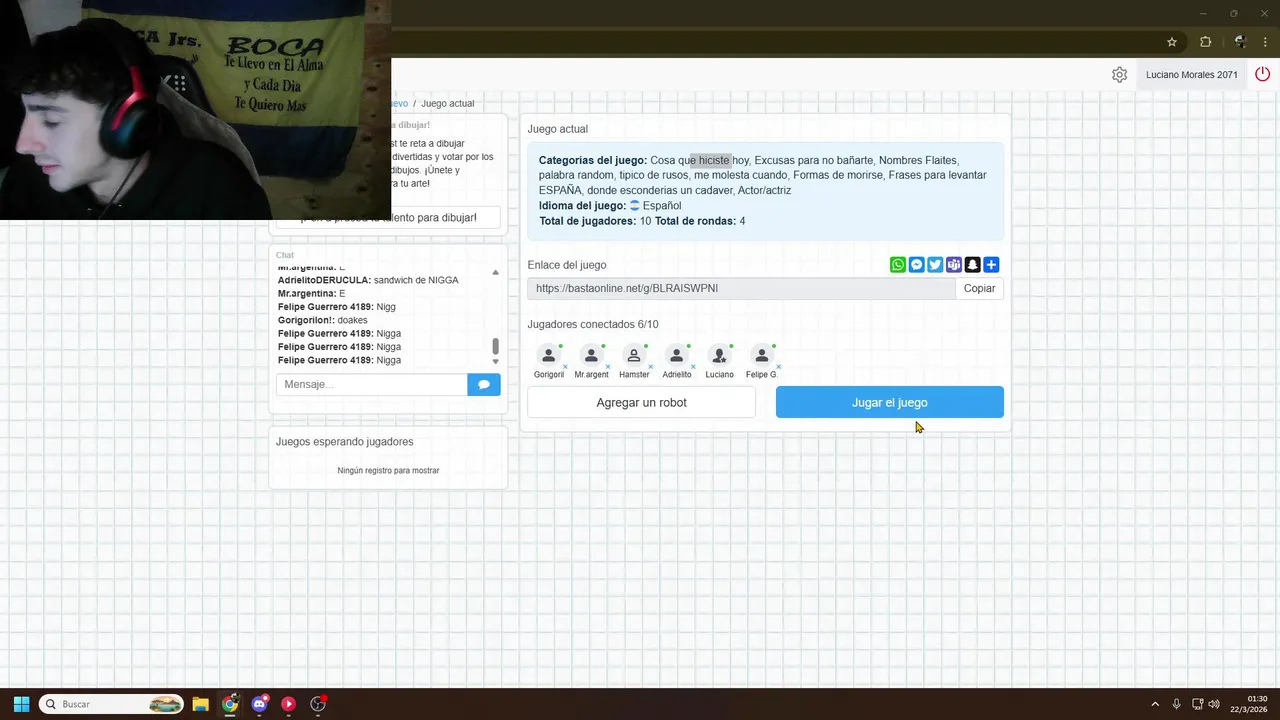Click the chat scrollbar thumb

point(495,346)
